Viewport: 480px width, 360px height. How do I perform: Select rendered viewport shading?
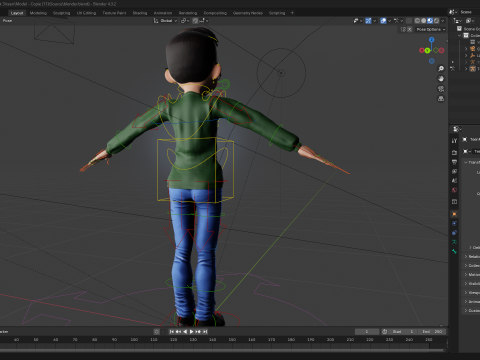coord(436,21)
